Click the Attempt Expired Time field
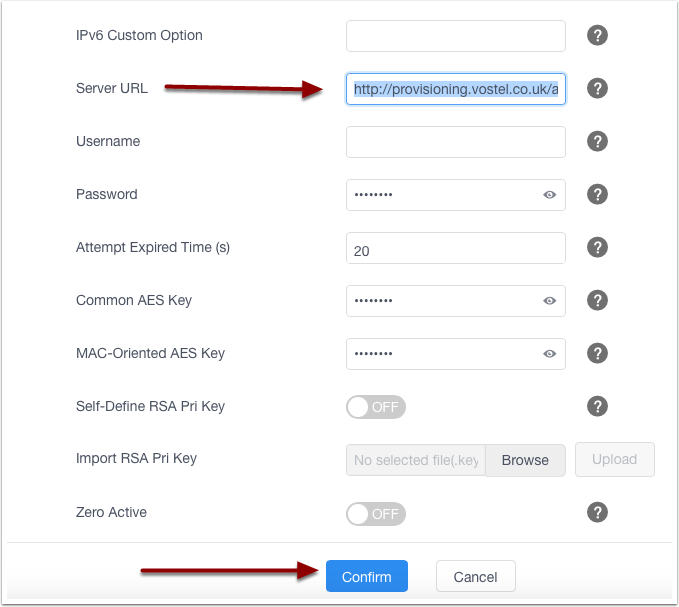This screenshot has height=607, width=679. (456, 248)
